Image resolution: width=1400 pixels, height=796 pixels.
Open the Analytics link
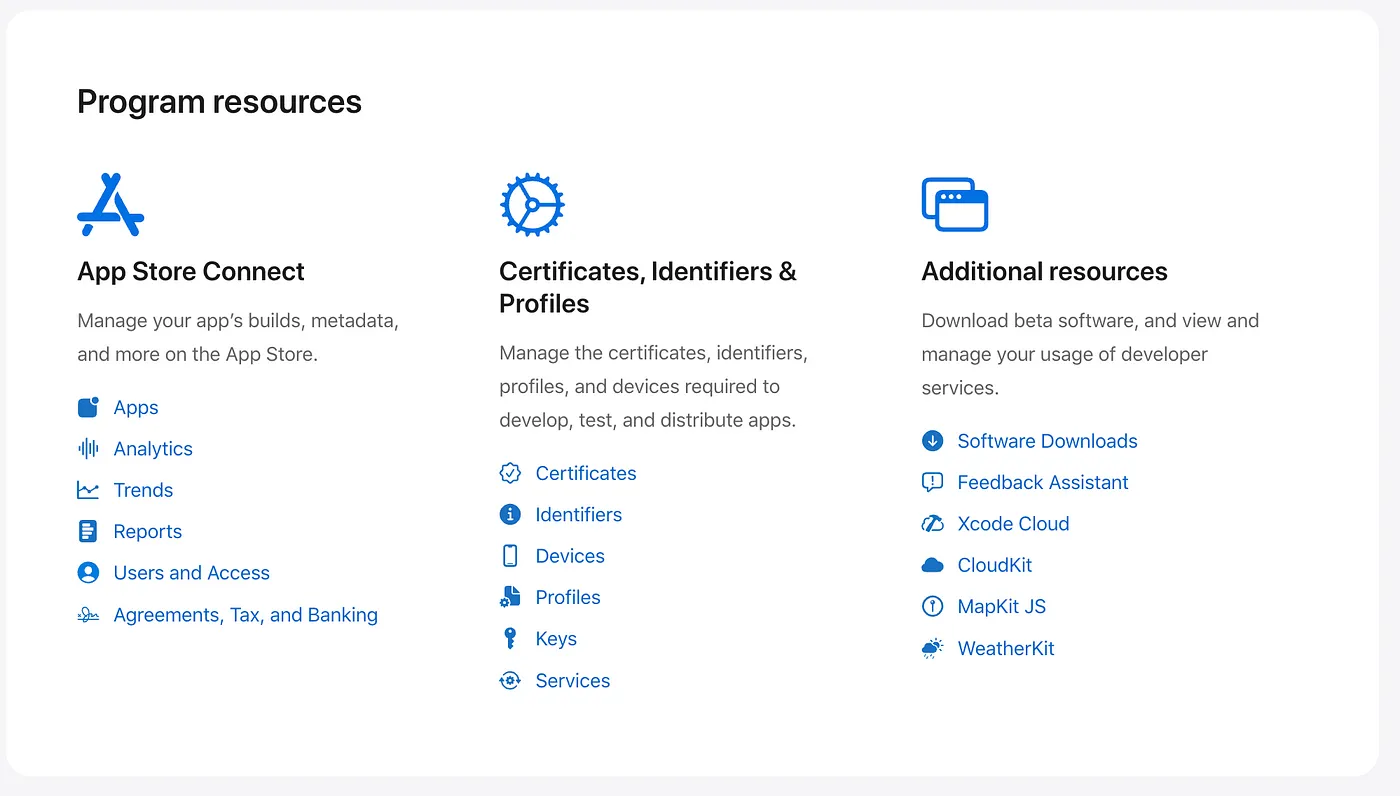(x=153, y=449)
